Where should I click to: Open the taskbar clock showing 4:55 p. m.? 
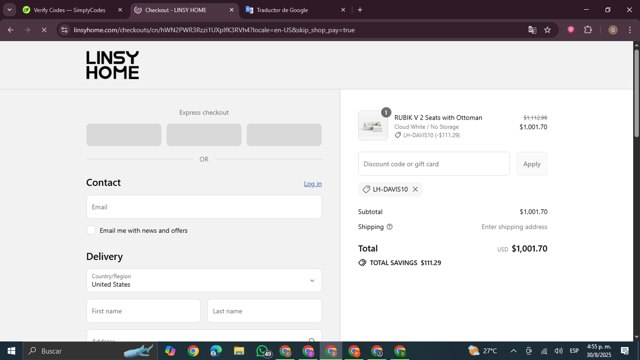[599, 351]
